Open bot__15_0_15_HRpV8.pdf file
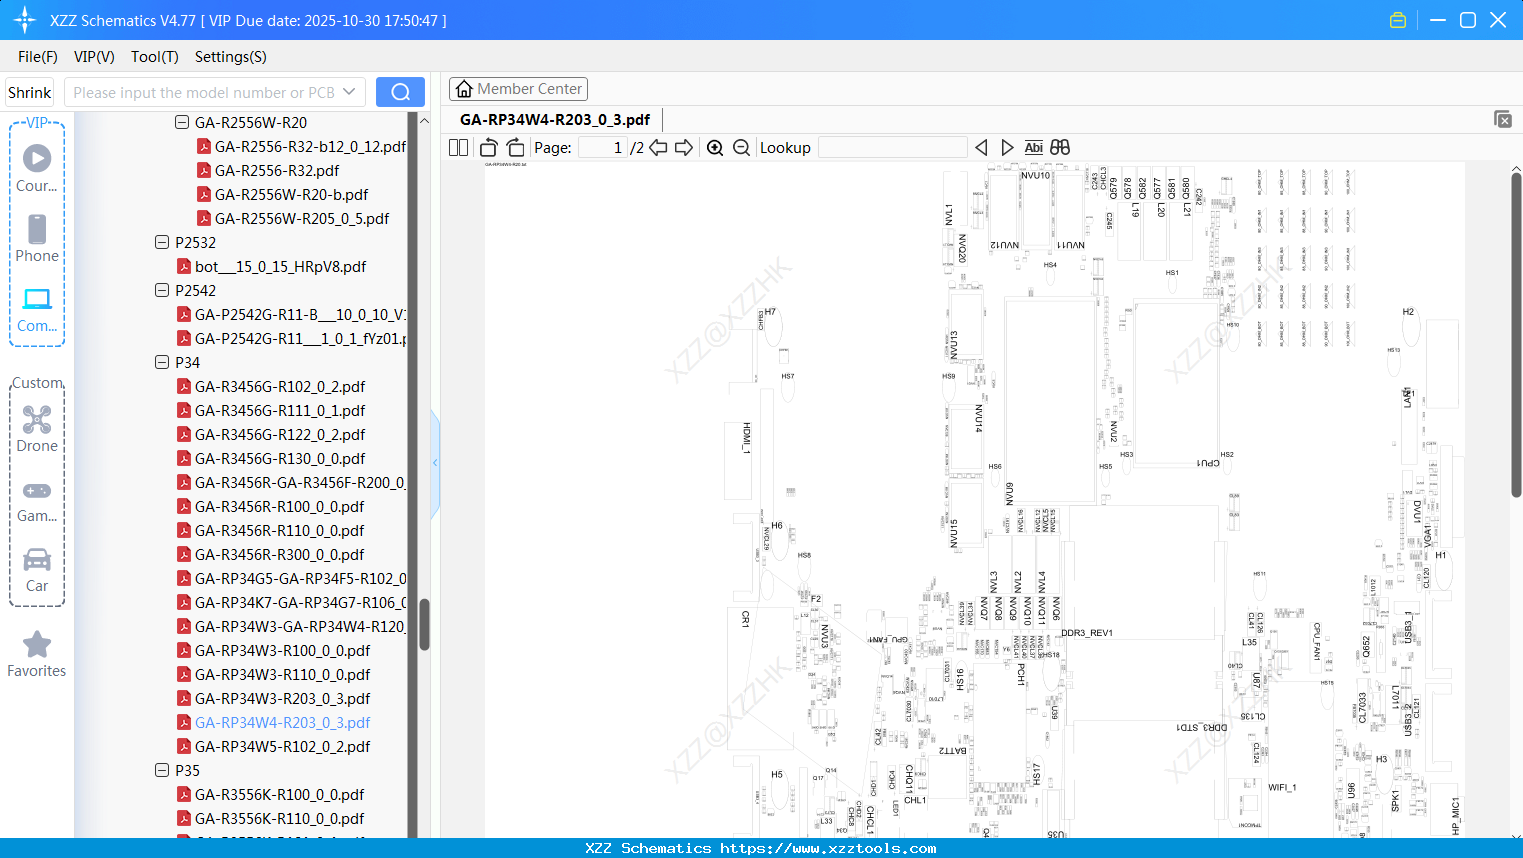This screenshot has height=858, width=1523. click(280, 266)
